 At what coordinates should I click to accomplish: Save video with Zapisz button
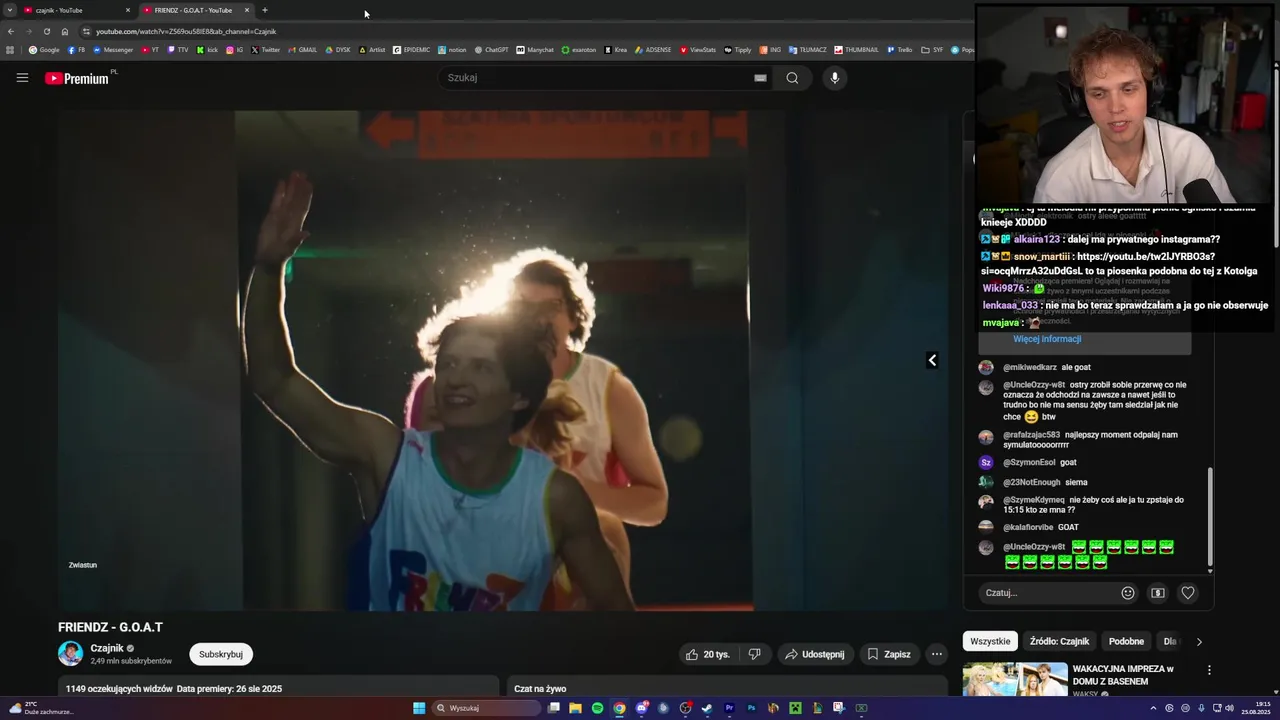tap(889, 654)
